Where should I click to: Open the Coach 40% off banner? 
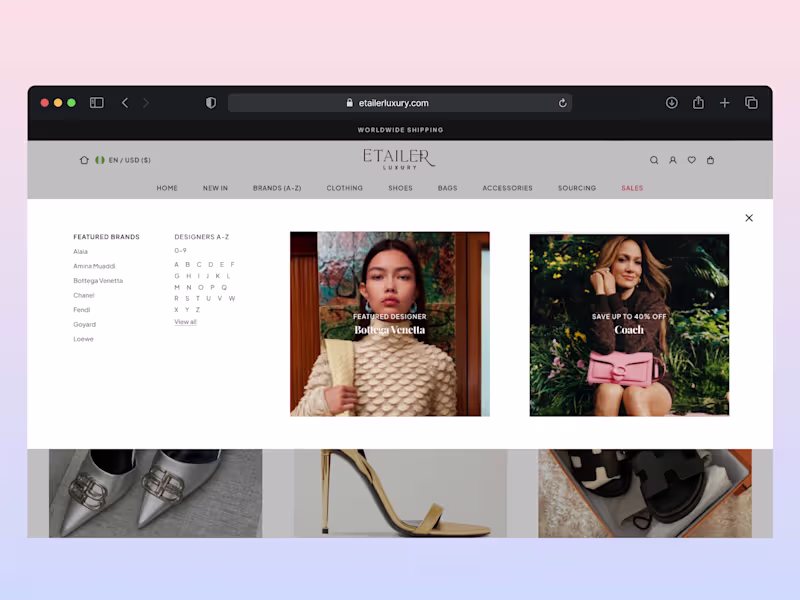[629, 325]
